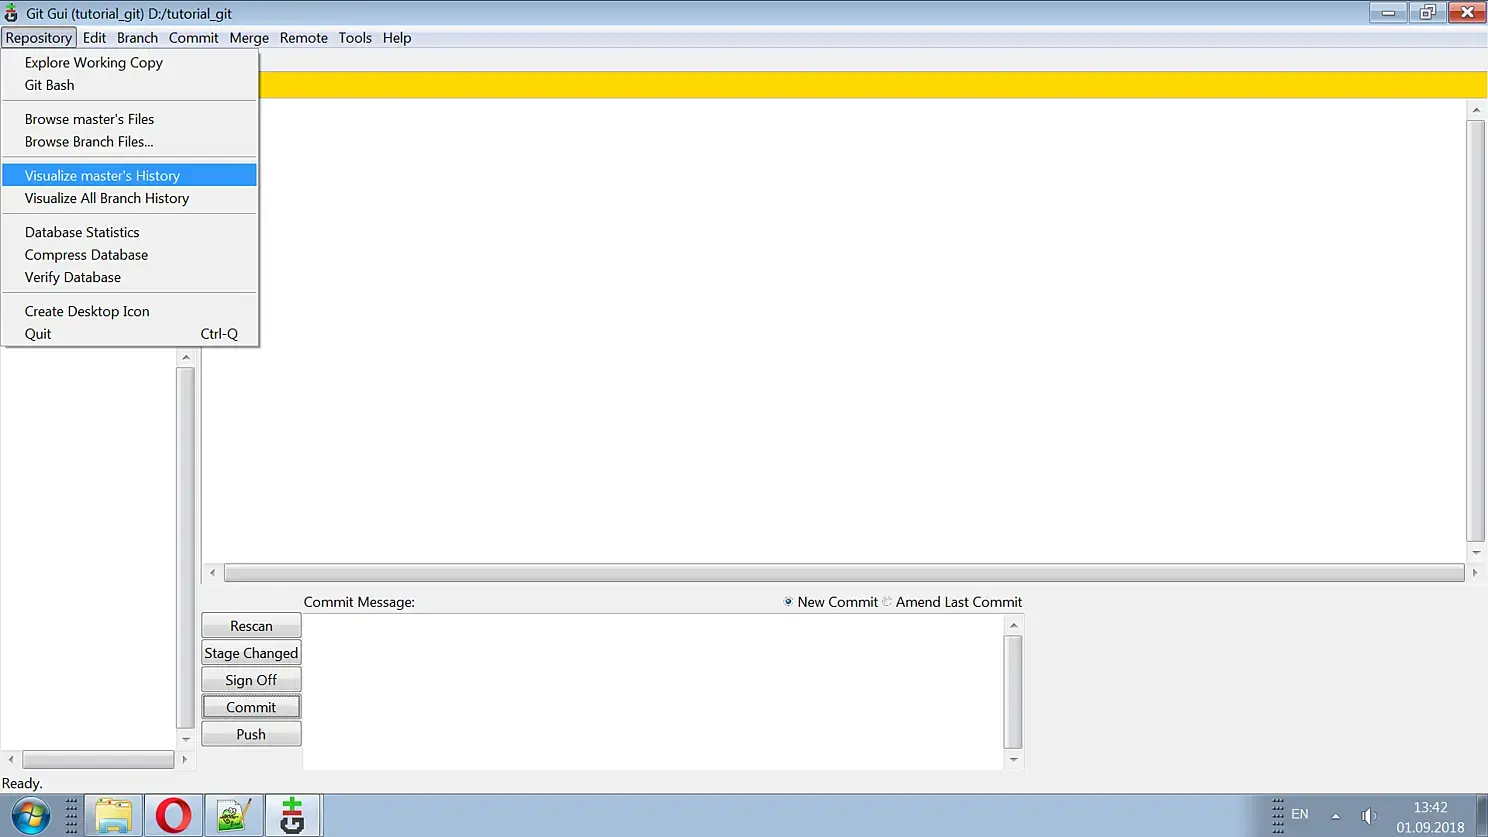
Task: Click commit message vertical scrollbar
Action: click(x=1013, y=692)
